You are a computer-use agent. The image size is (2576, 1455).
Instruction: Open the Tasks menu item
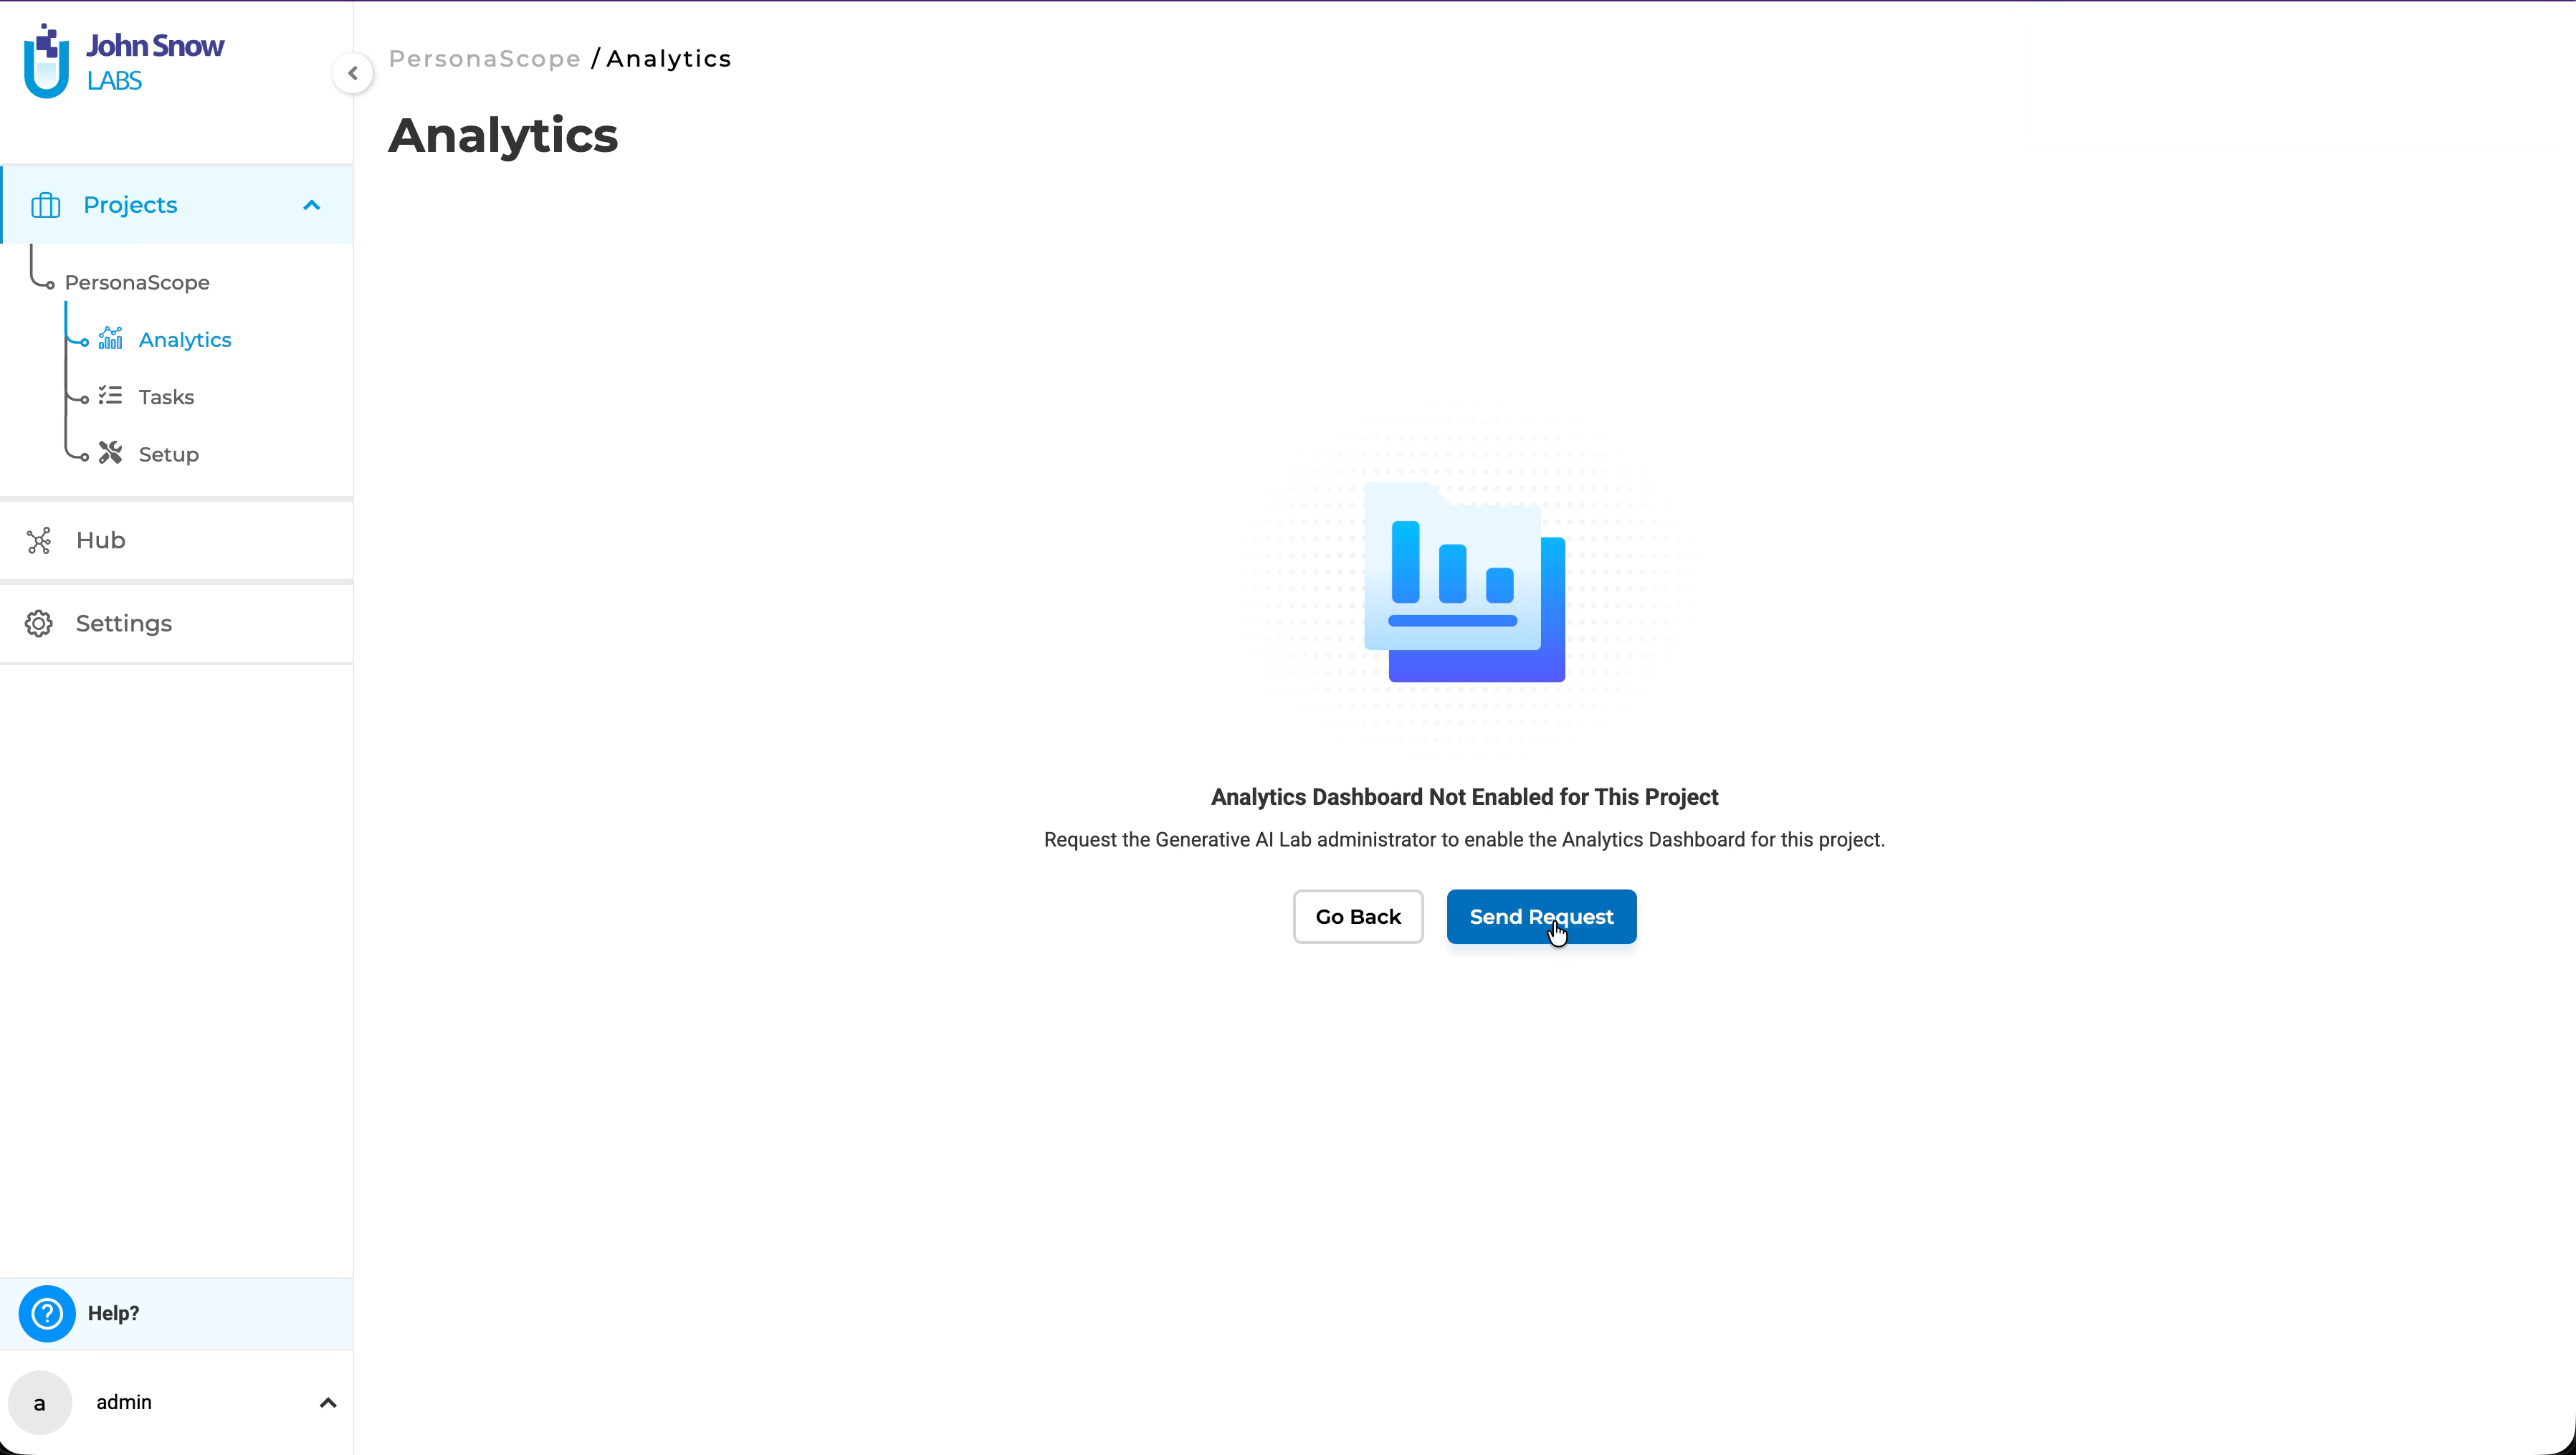(x=166, y=397)
